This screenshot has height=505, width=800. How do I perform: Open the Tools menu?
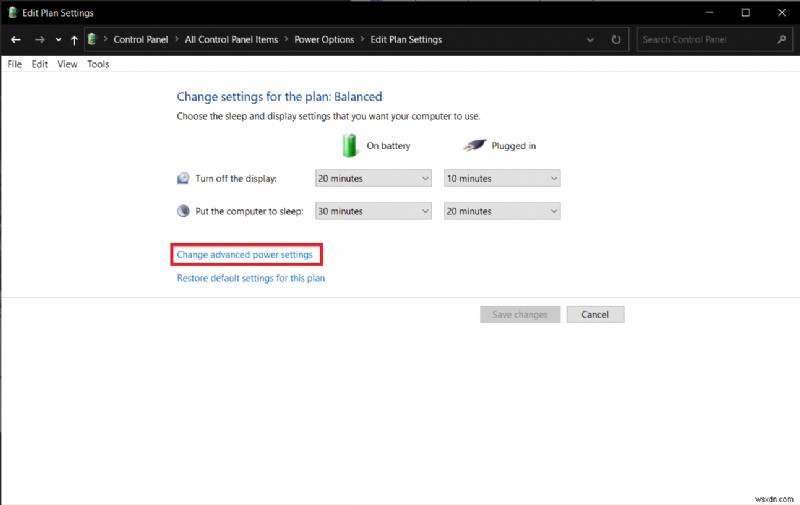[x=98, y=64]
